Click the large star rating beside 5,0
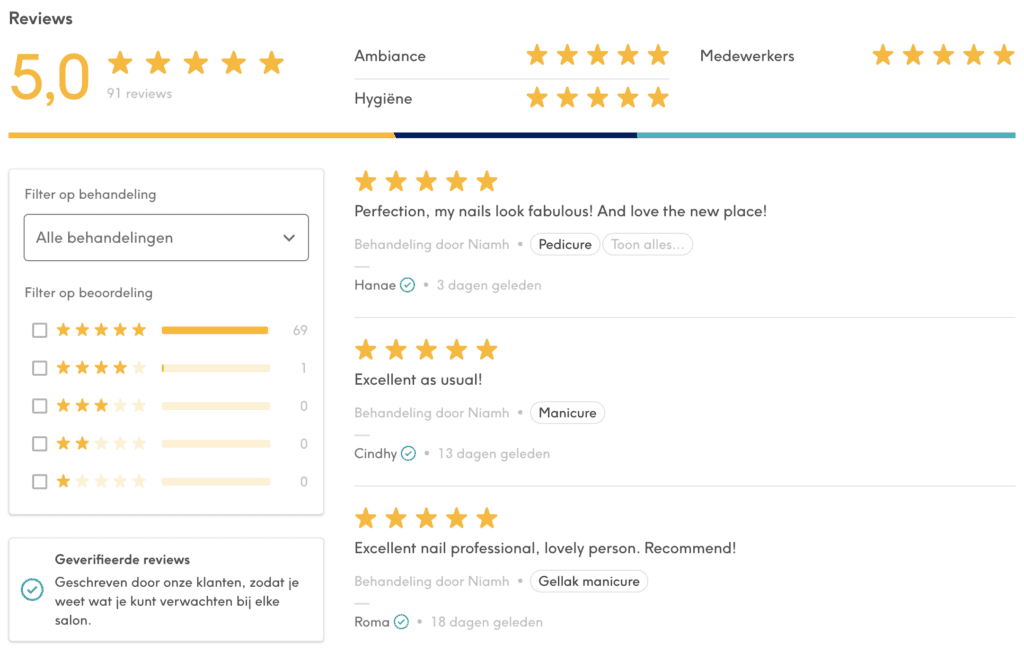This screenshot has height=653, width=1024. pyautogui.click(x=195, y=62)
